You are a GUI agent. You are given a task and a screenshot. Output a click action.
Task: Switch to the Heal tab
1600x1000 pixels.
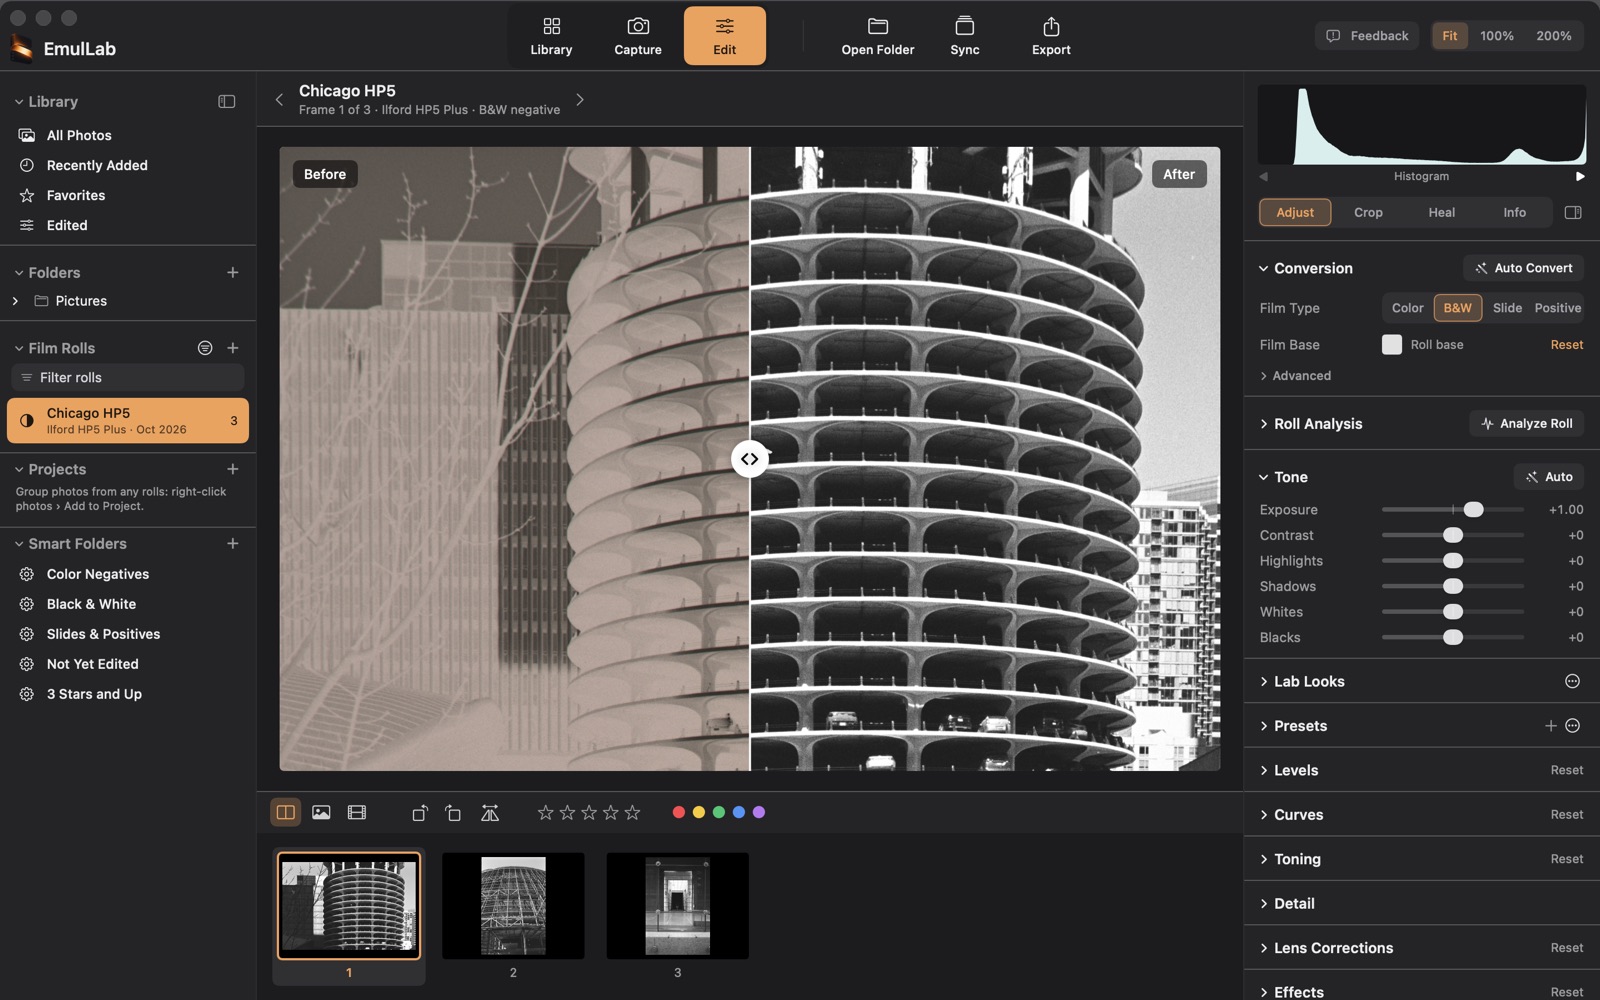point(1441,212)
